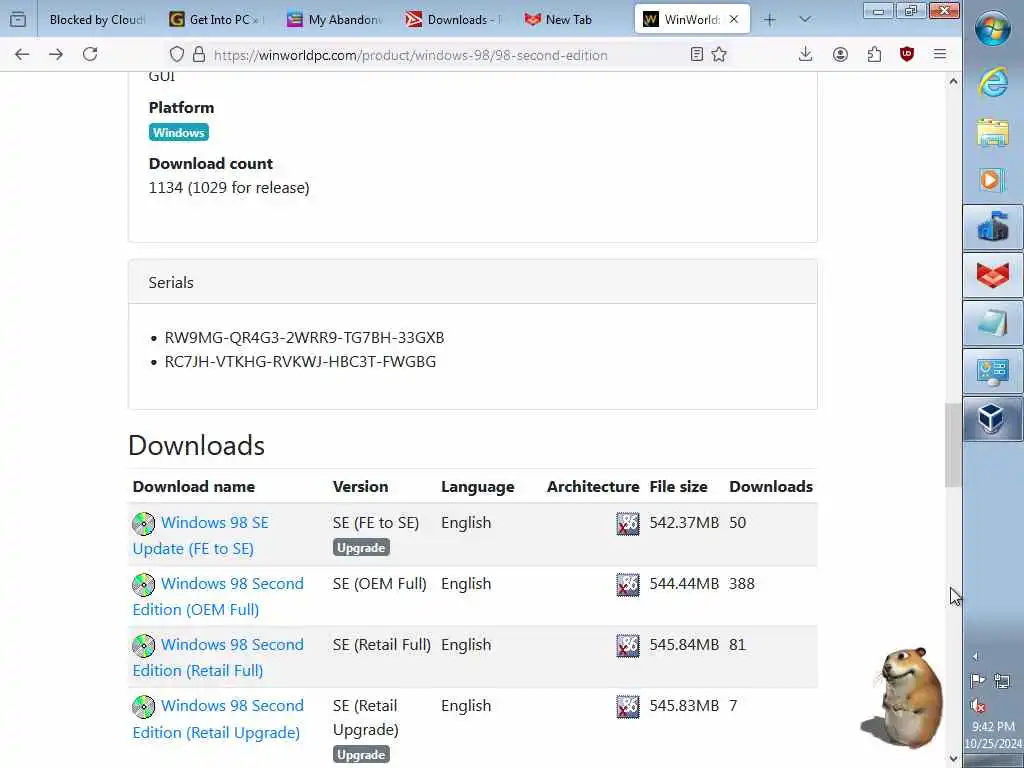The height and width of the screenshot is (768, 1024).
Task: Click the Downloads column header
Action: [771, 487]
